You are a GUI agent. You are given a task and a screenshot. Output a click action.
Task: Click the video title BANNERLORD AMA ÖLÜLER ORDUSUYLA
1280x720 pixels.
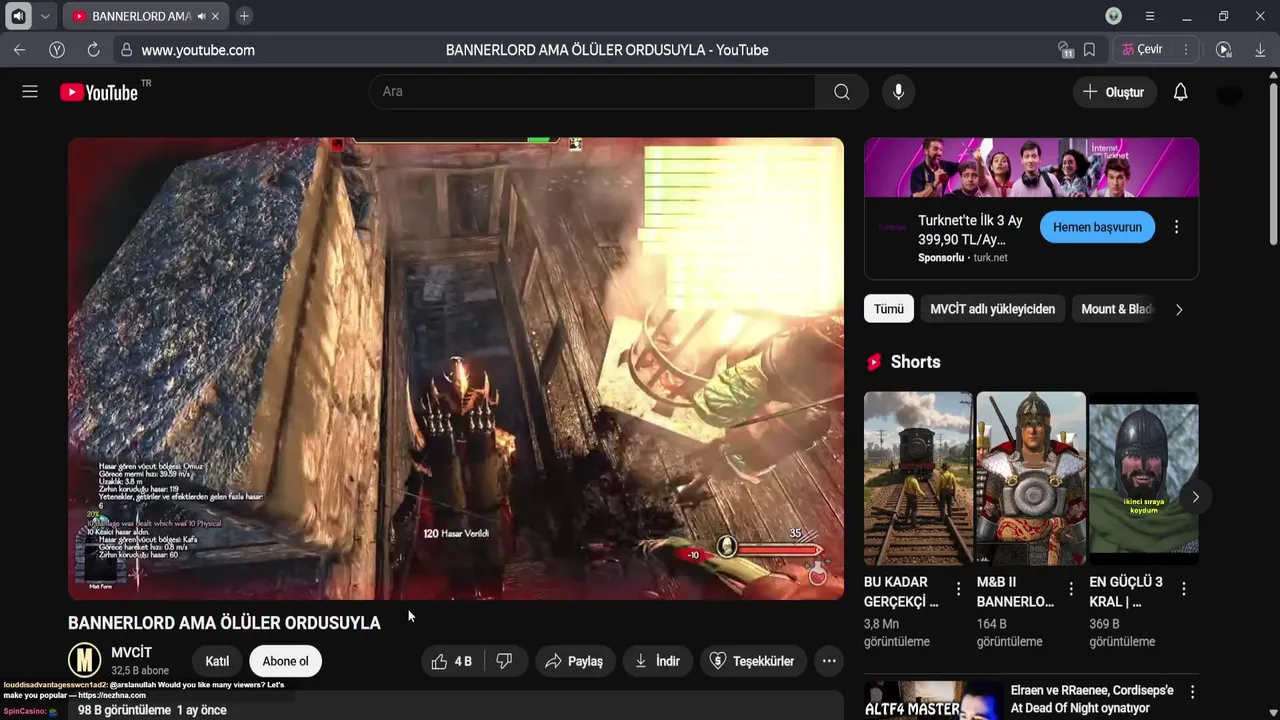224,622
